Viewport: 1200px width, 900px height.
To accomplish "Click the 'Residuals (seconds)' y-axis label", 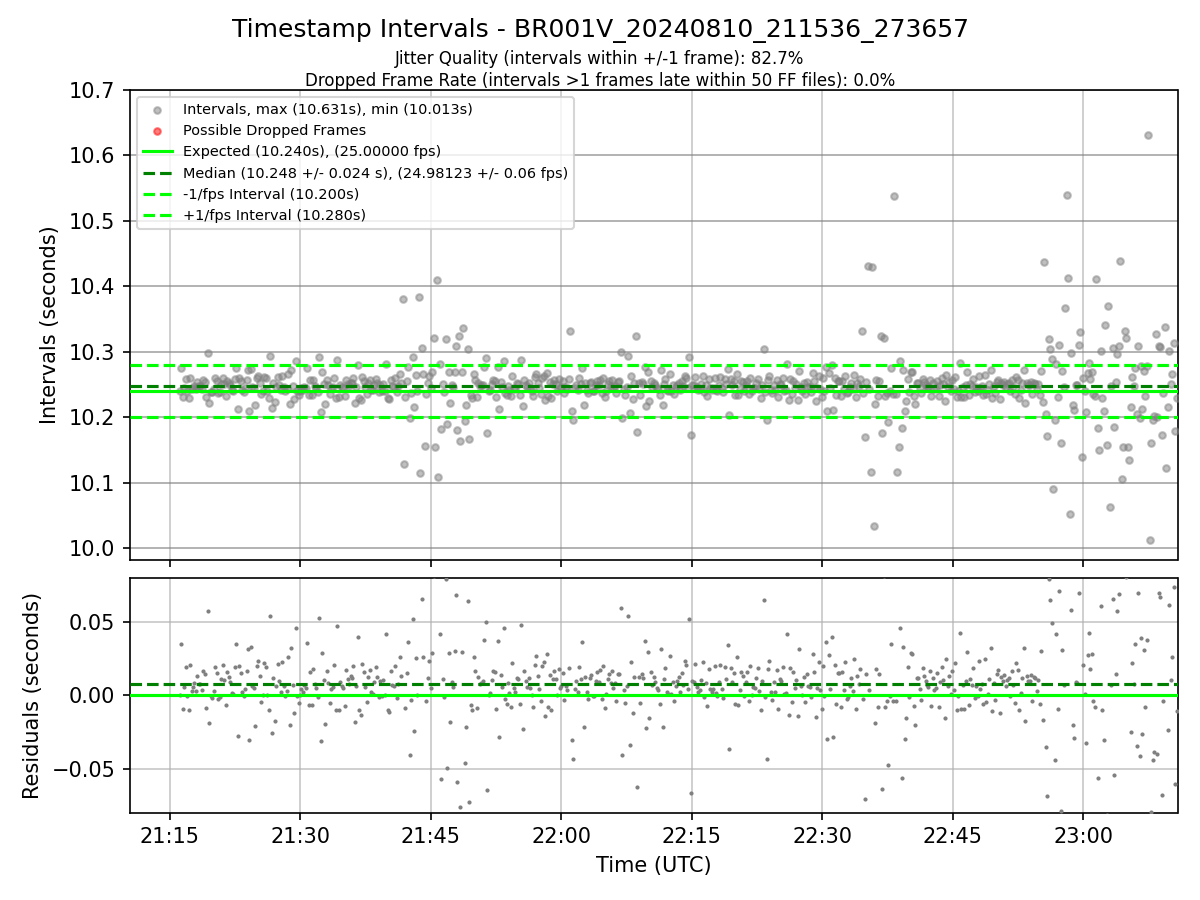I will (x=31, y=696).
